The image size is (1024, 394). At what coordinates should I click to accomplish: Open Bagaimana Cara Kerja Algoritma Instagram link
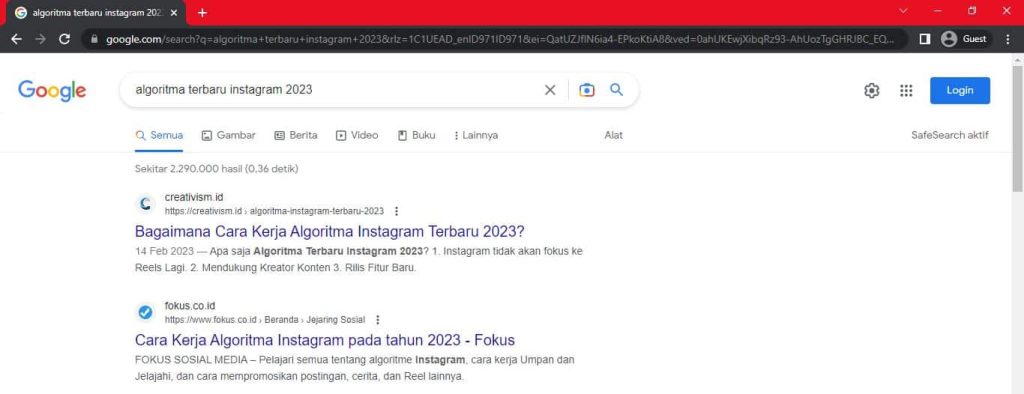(330, 231)
